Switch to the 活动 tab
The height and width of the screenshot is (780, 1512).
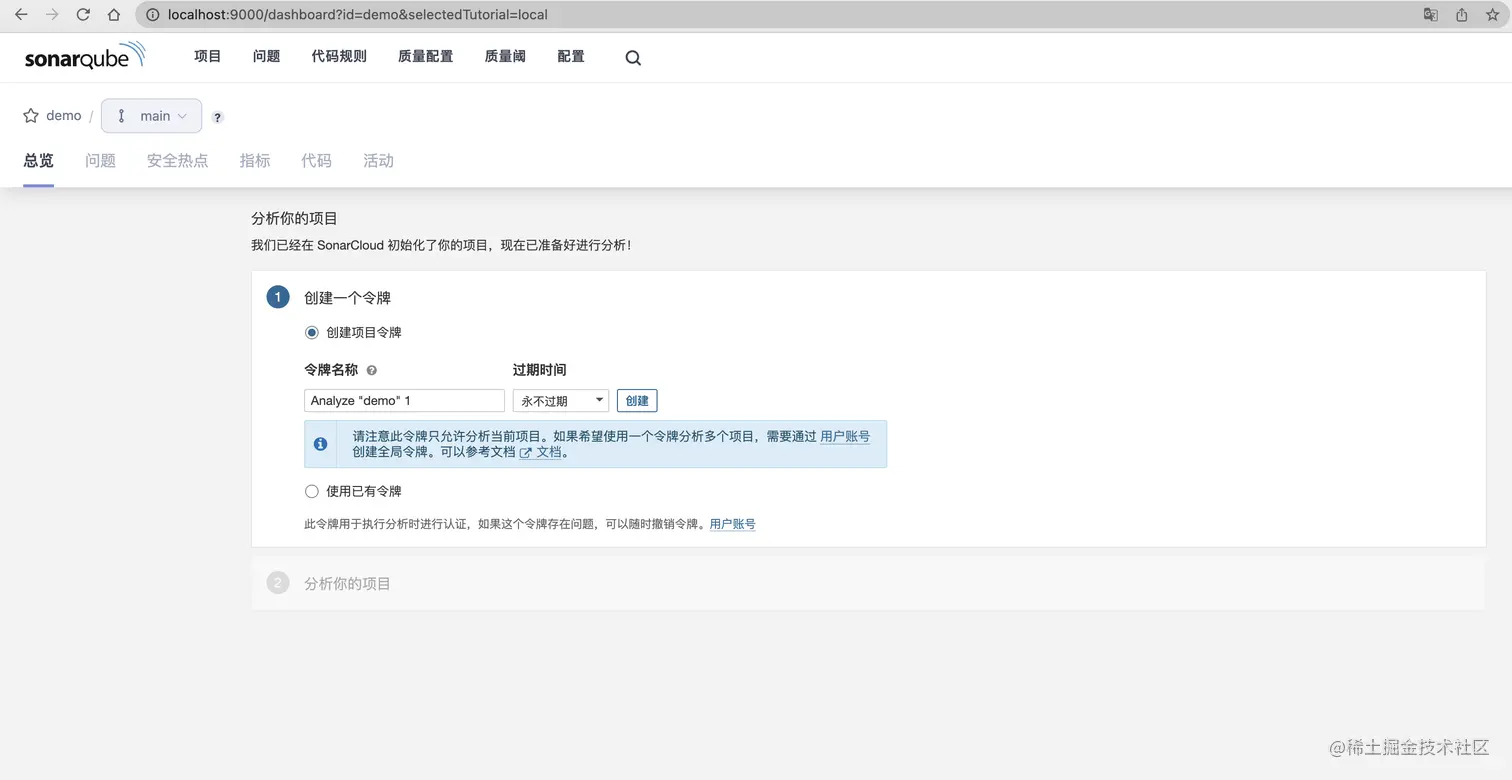point(378,161)
